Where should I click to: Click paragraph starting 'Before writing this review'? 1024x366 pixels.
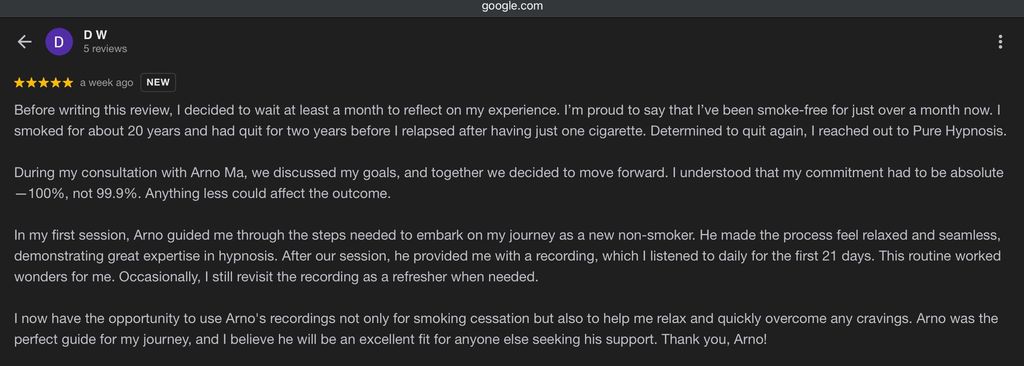pos(511,120)
